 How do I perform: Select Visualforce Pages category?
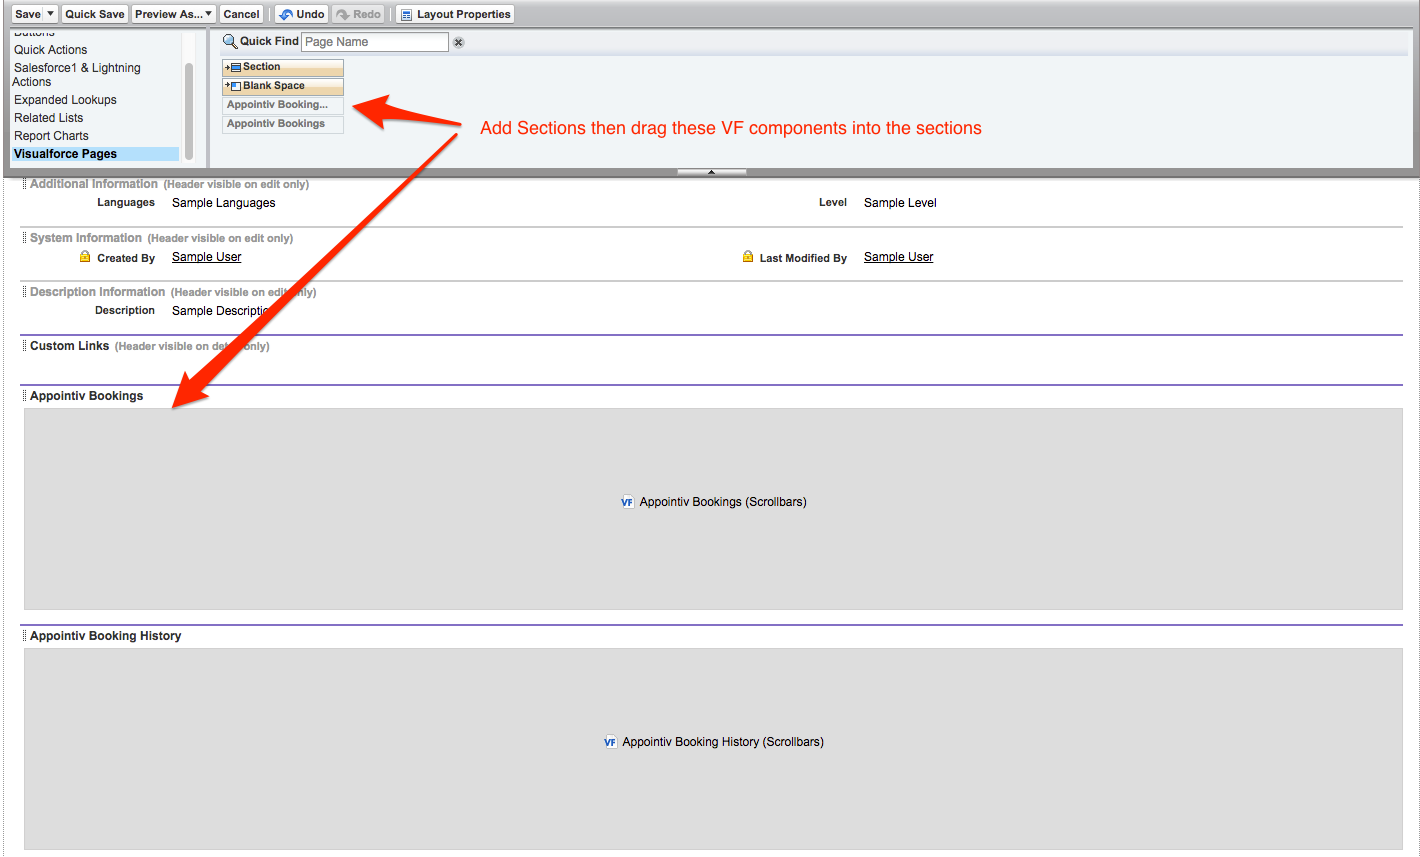tap(95, 154)
